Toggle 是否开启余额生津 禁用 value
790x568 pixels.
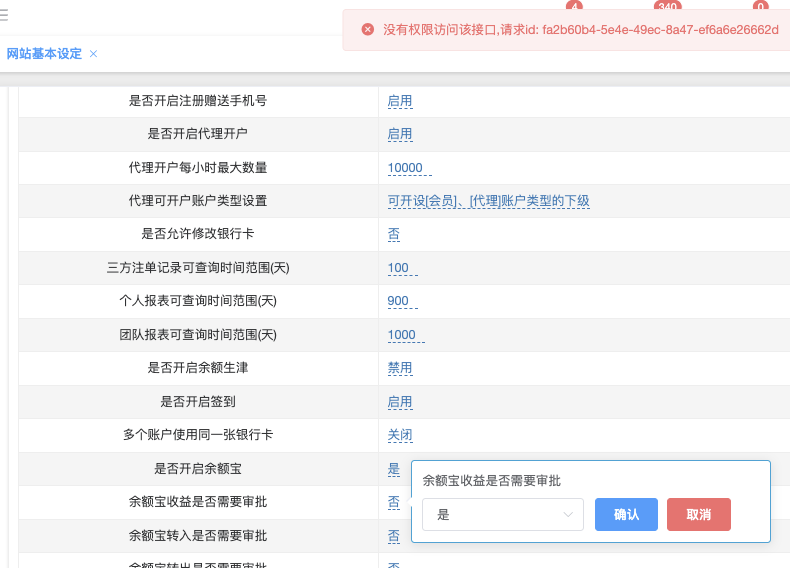[x=400, y=368]
